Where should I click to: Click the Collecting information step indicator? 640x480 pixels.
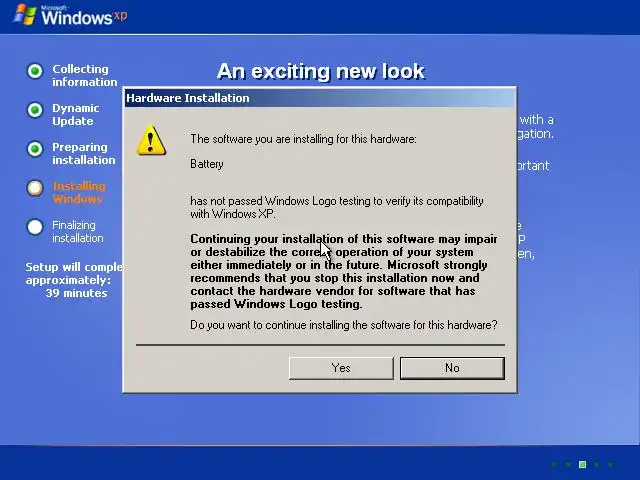pos(35,71)
